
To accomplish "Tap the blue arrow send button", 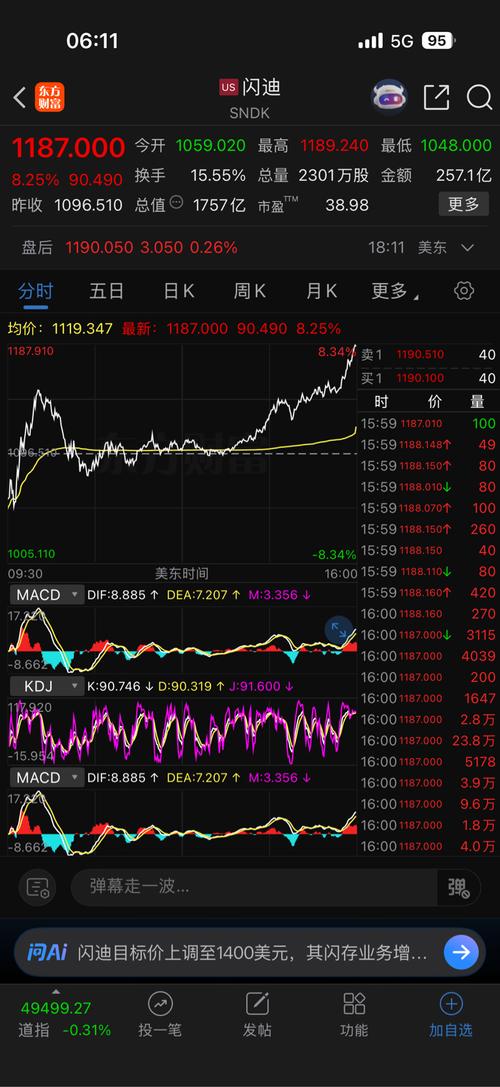I will pos(461,952).
